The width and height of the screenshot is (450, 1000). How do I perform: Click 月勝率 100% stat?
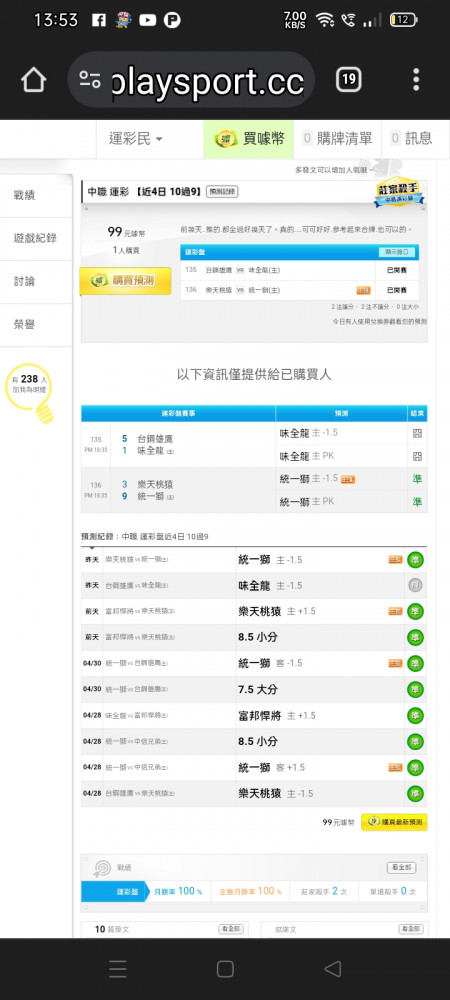[178, 892]
